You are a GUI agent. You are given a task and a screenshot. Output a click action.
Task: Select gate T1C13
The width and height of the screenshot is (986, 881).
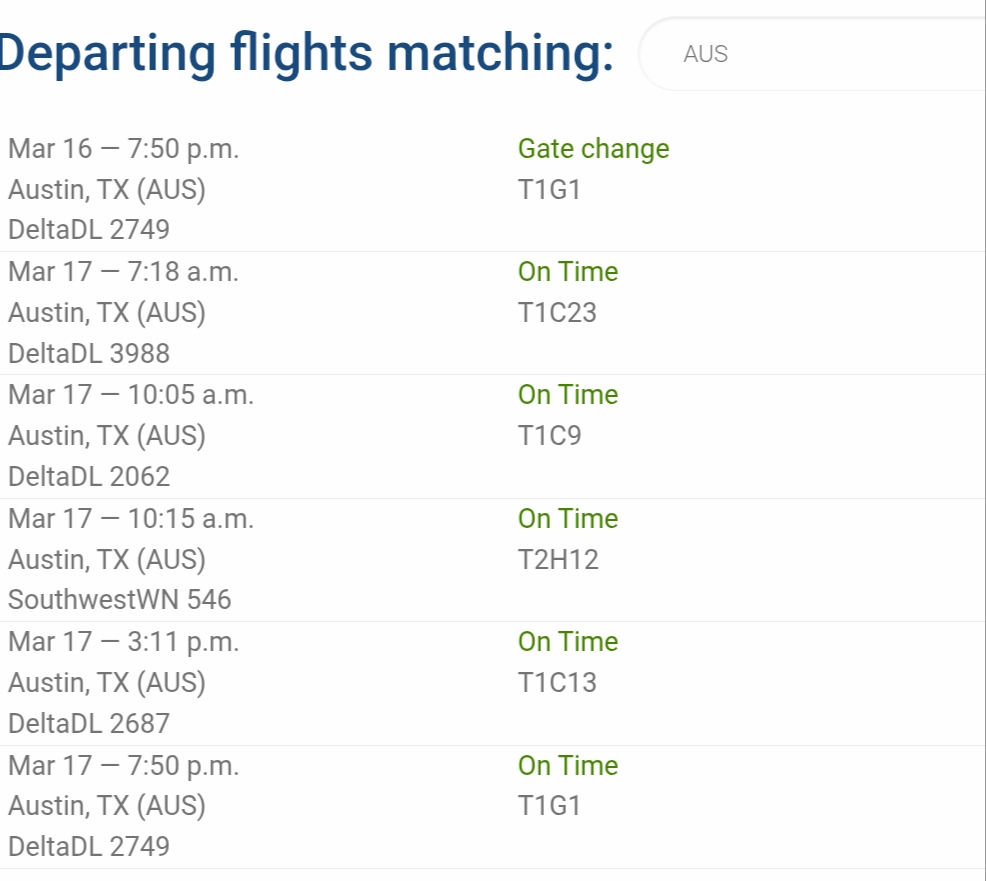[557, 683]
